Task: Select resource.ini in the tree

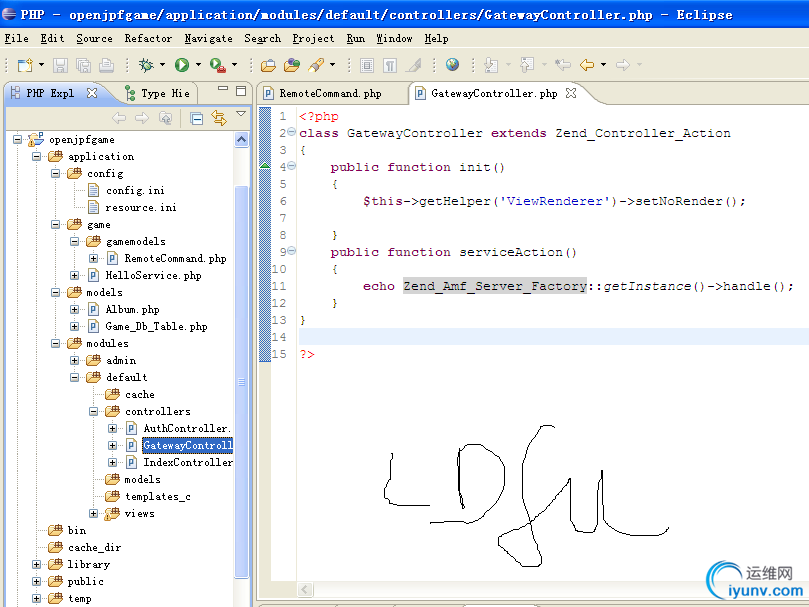Action: (x=141, y=207)
